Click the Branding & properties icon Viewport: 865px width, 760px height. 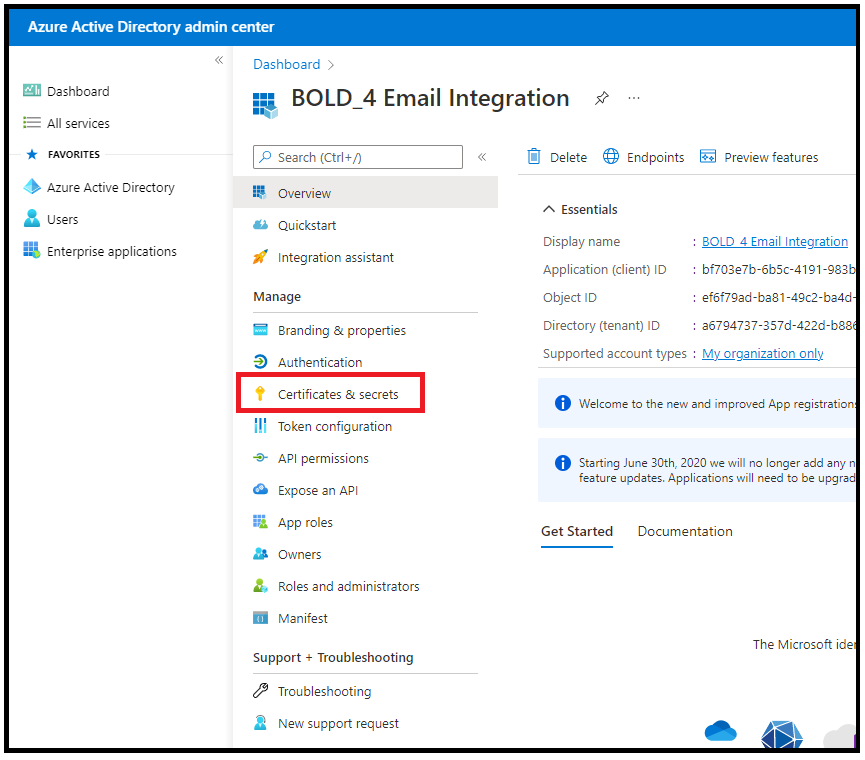click(260, 330)
